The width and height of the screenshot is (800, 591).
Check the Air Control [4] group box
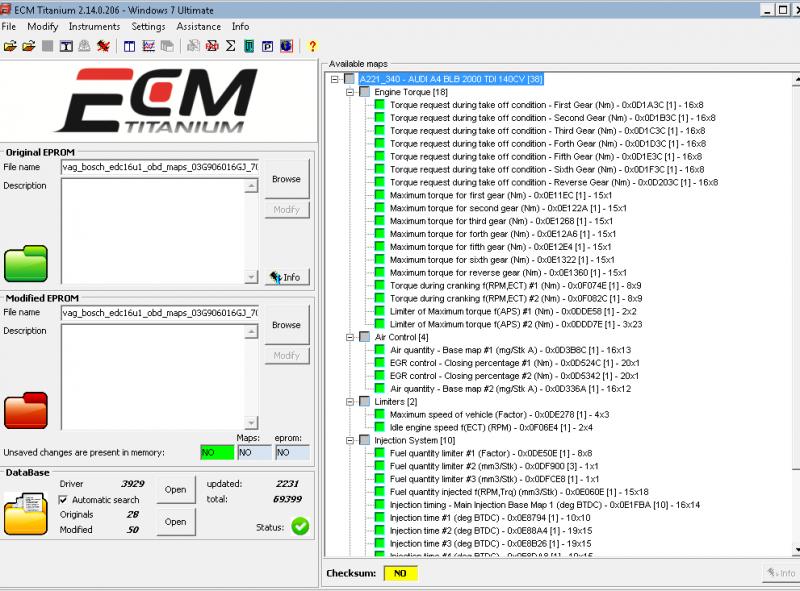365,337
